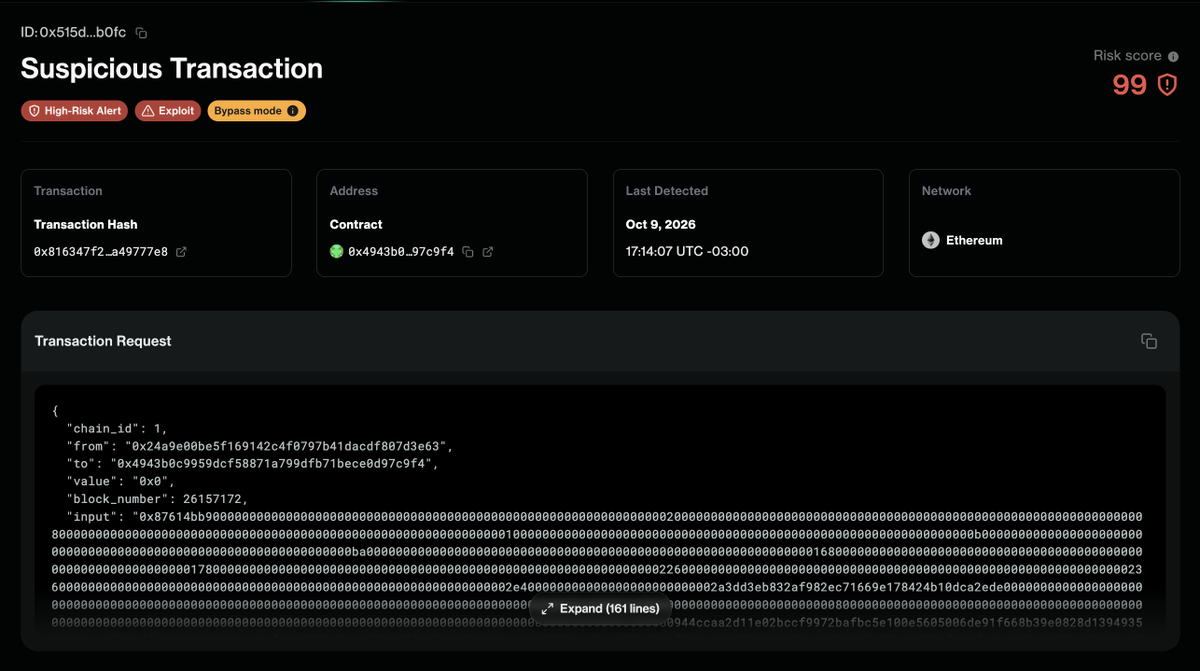Image resolution: width=1200 pixels, height=671 pixels.
Task: Click the Risk score label
Action: tap(1128, 56)
